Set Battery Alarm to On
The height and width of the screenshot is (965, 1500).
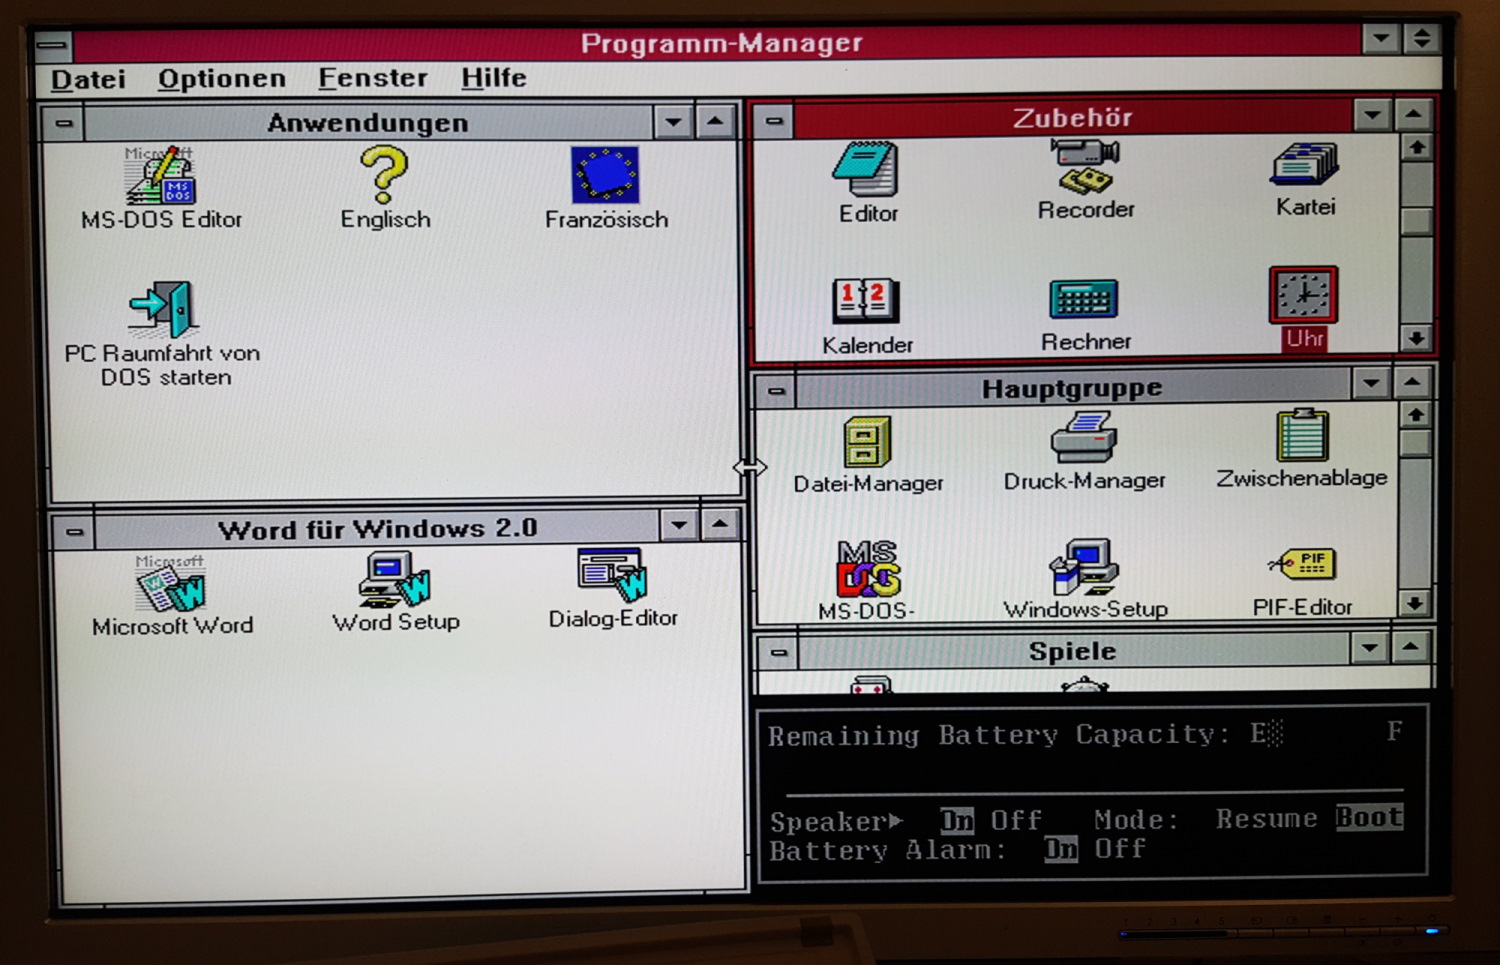[1061, 849]
